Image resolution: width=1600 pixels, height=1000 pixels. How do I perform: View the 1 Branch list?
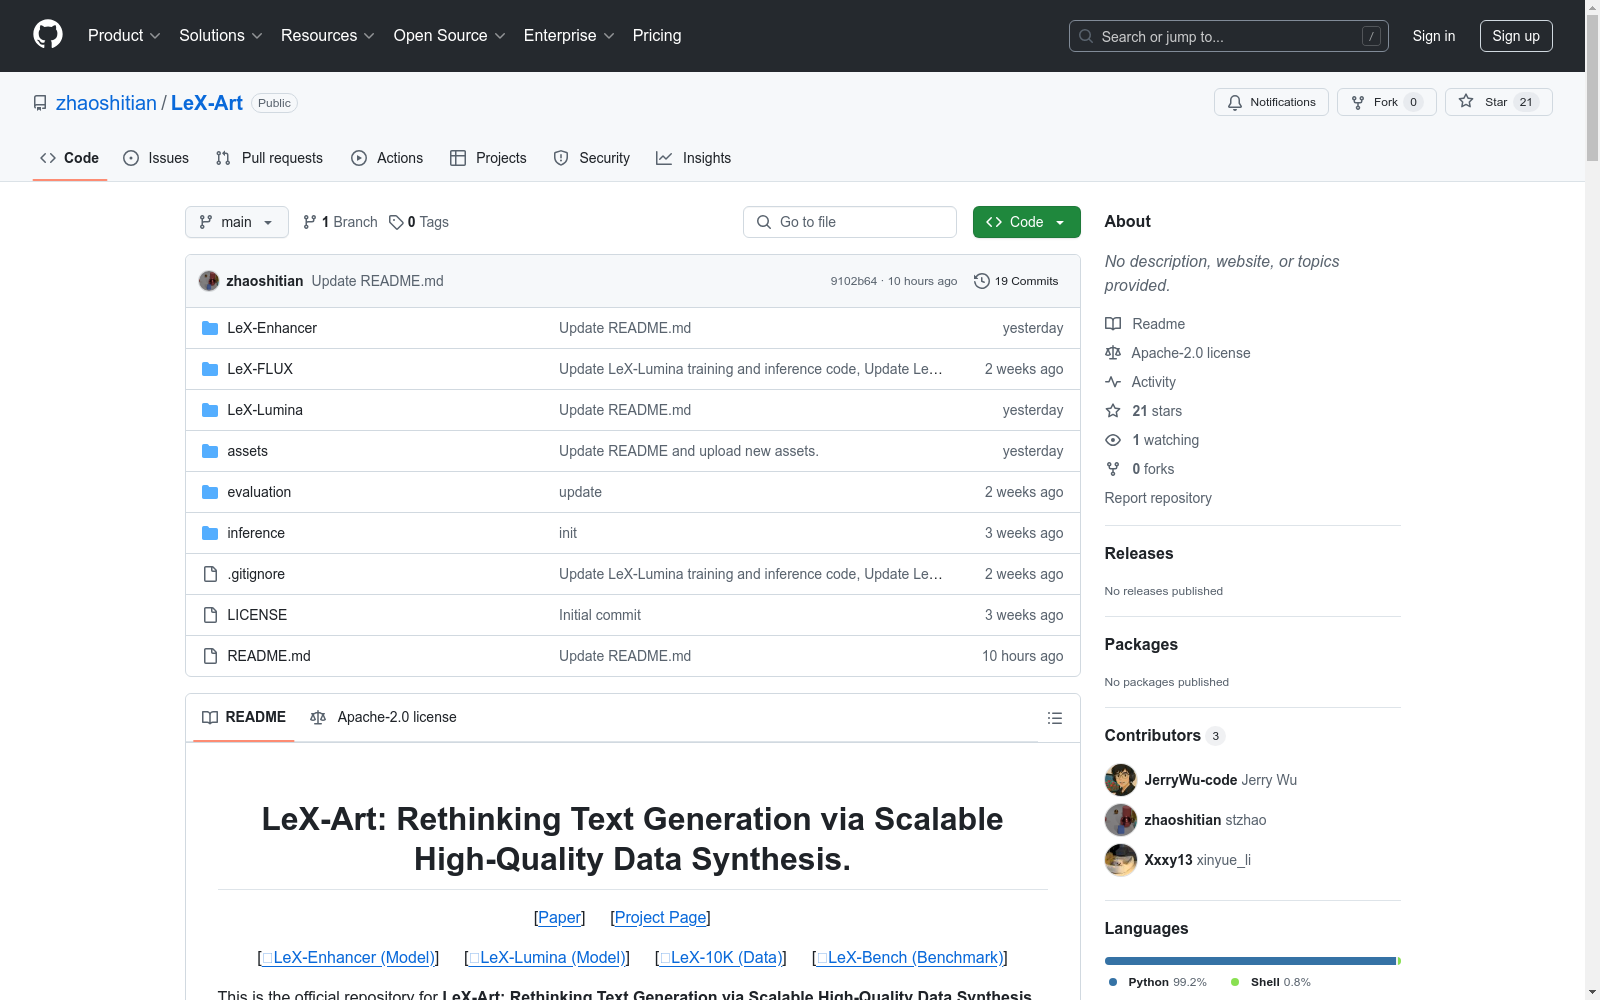tap(340, 222)
